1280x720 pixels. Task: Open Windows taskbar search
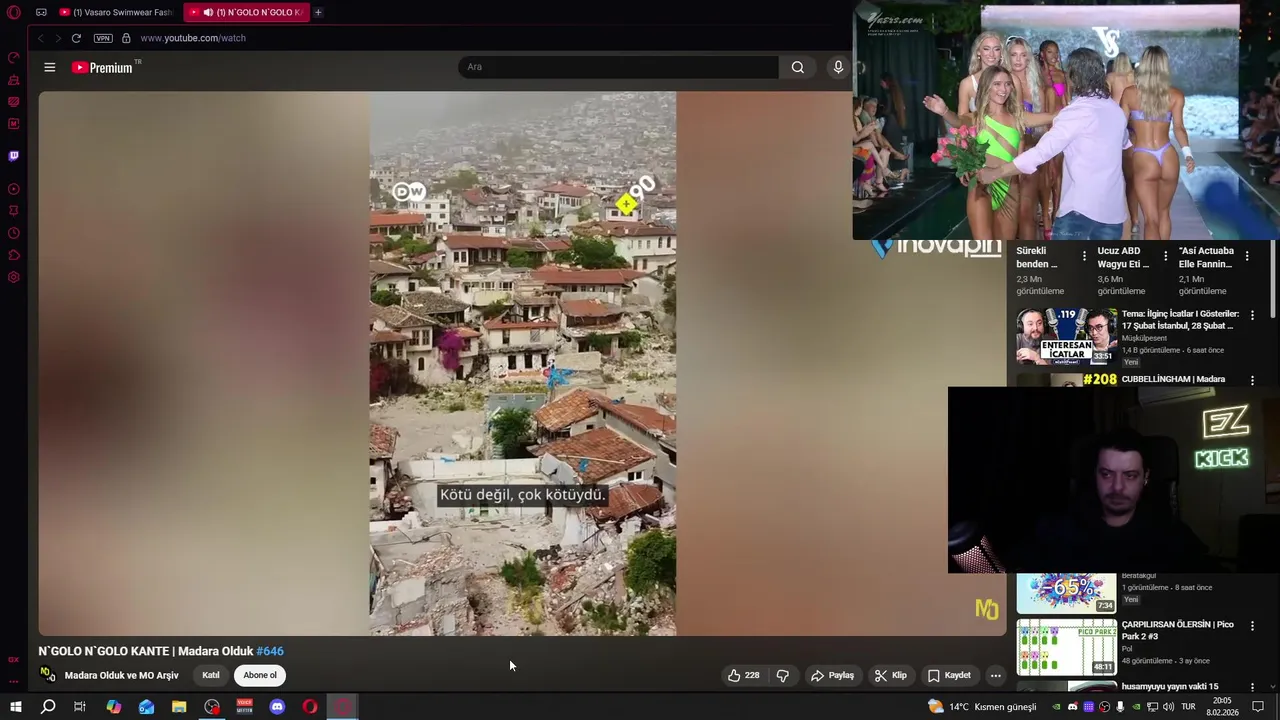pyautogui.click(x=47, y=707)
